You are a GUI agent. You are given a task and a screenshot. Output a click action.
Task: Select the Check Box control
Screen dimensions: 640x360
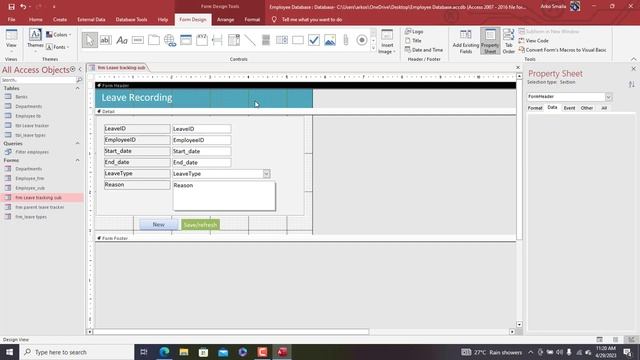[x=314, y=40]
